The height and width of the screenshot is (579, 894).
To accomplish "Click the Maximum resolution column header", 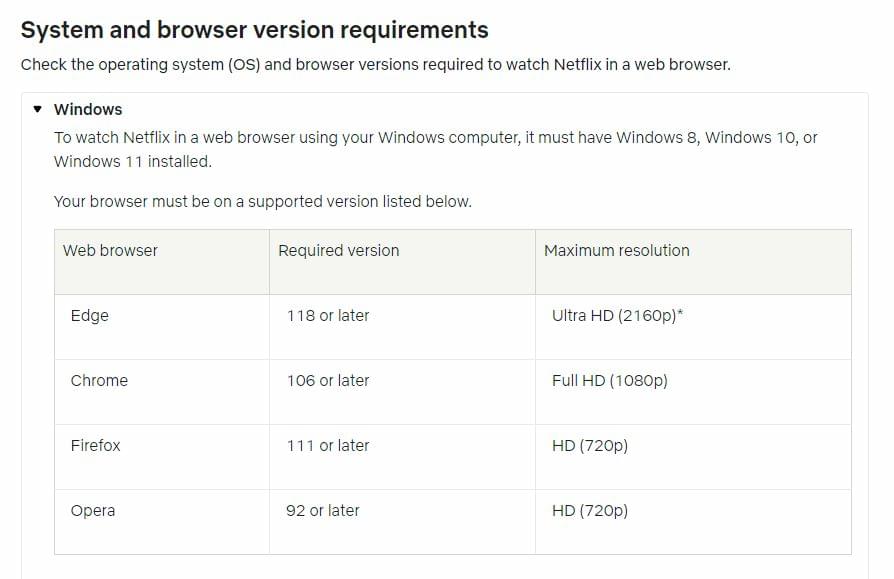I will click(693, 262).
